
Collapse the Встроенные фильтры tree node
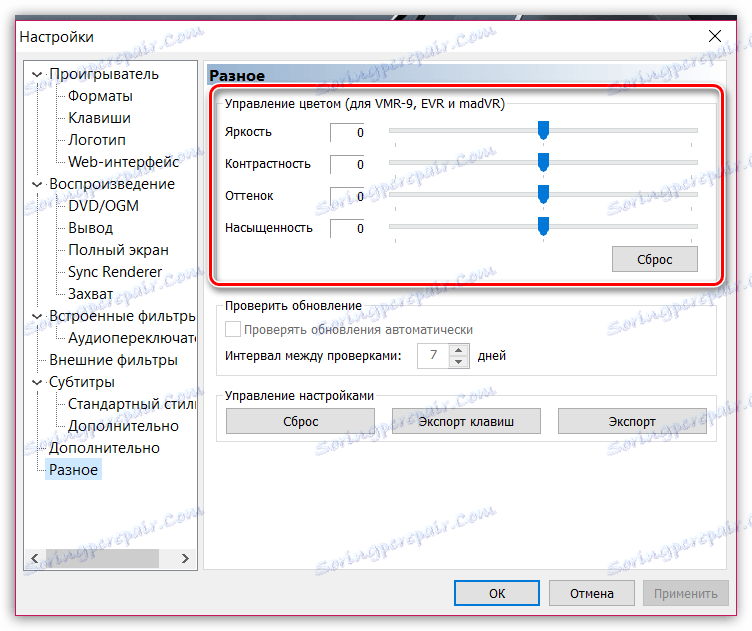click(x=37, y=316)
